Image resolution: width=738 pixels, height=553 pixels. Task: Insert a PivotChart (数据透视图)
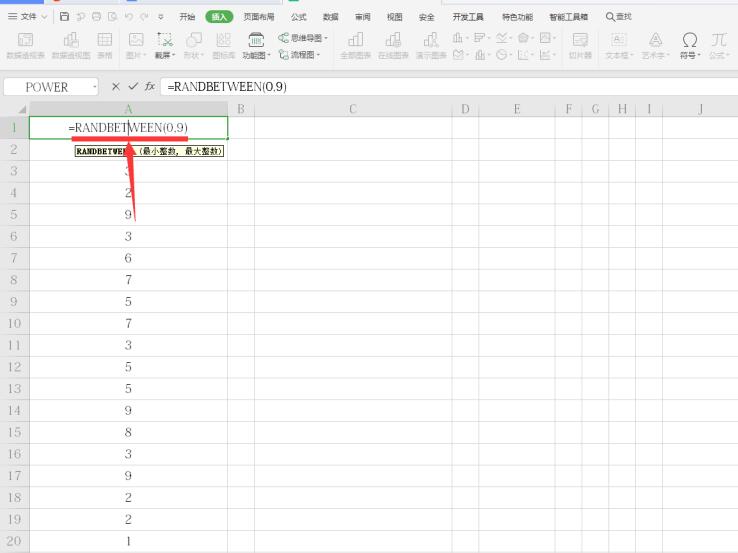(71, 46)
